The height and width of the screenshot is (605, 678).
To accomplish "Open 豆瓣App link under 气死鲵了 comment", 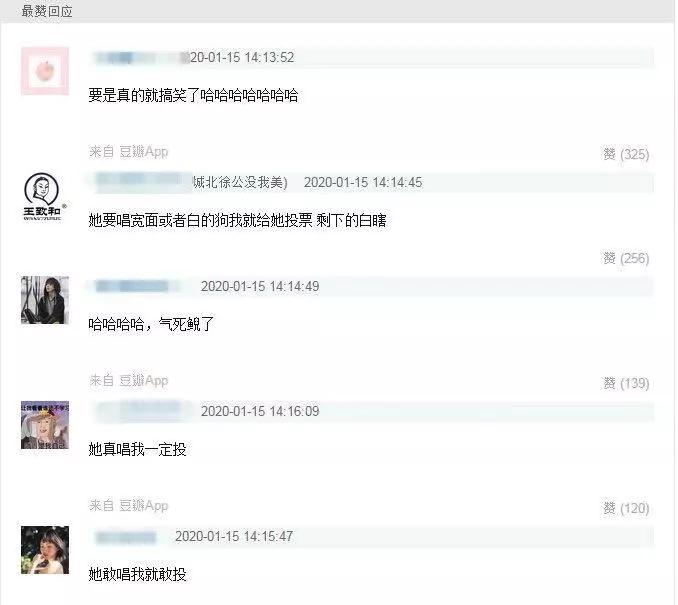I will [x=143, y=381].
